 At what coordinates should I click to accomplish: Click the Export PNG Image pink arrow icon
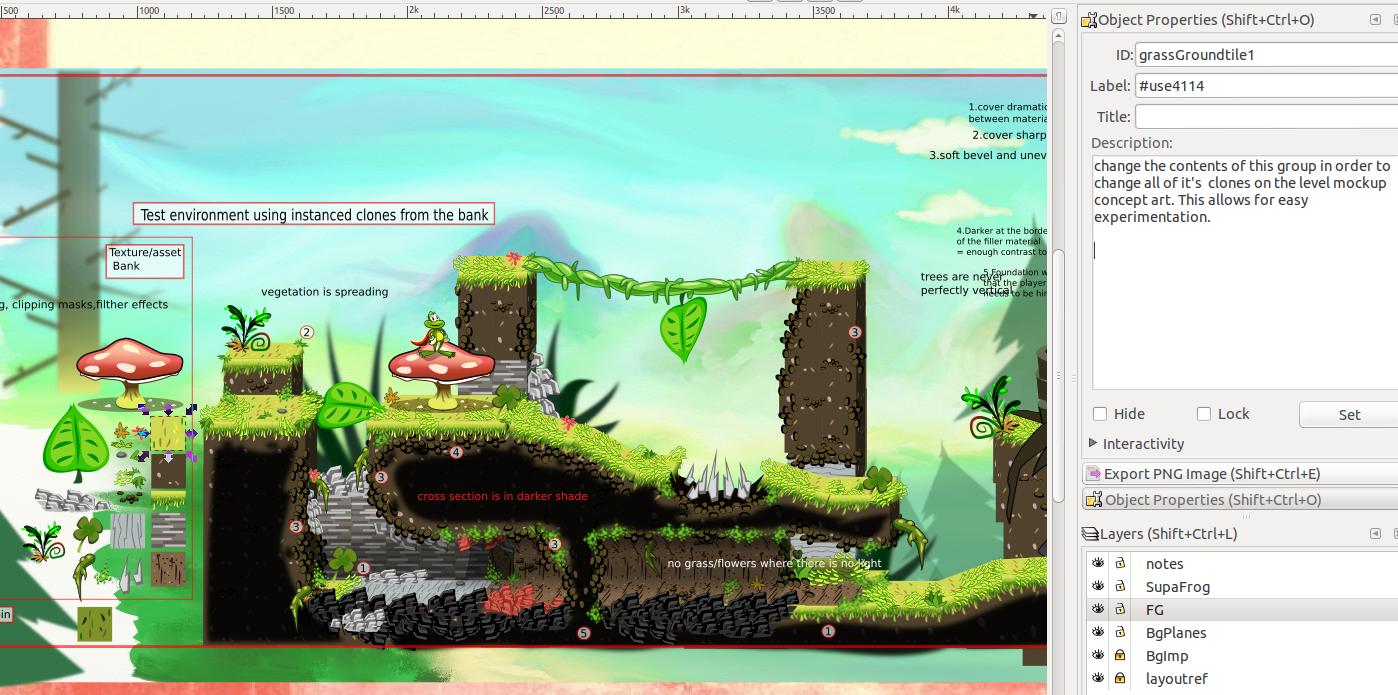pyautogui.click(x=1091, y=473)
